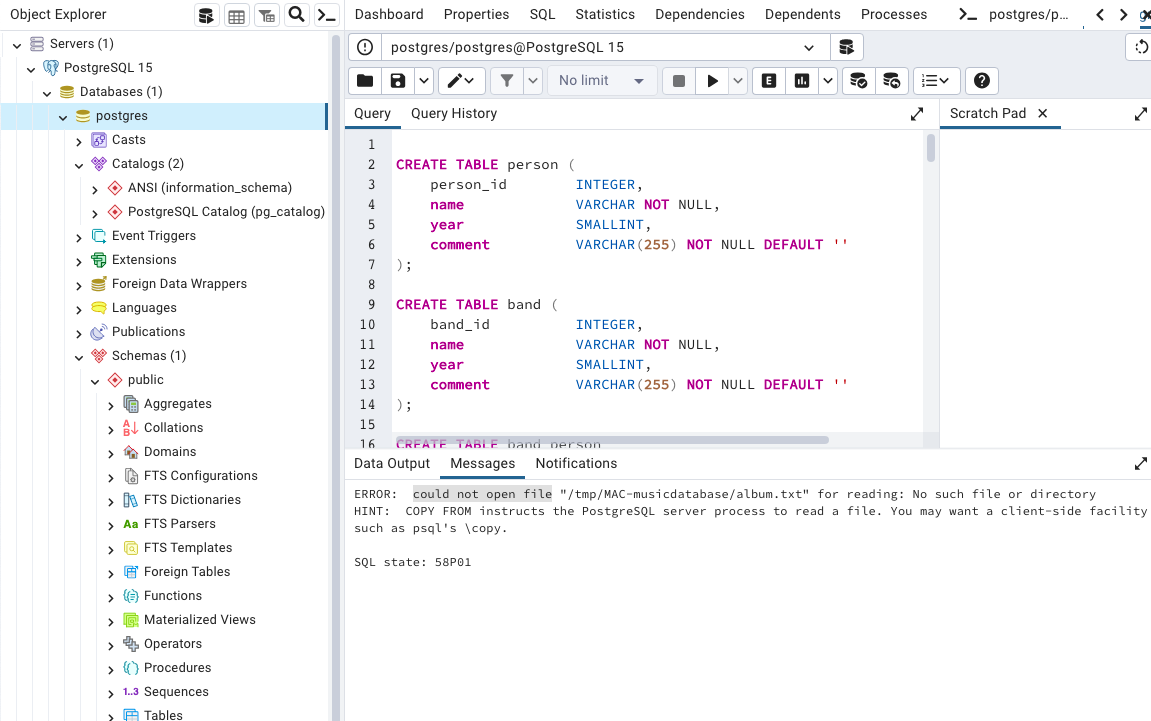Click the Open File folder icon
Screen dimensions: 1151x721
[365, 81]
